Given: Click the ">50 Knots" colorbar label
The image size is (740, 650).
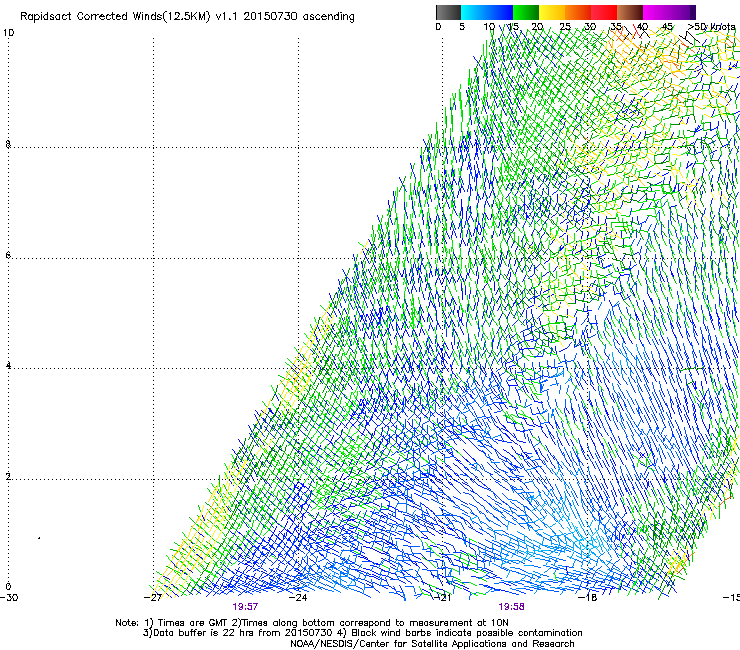Looking at the screenshot, I should [x=711, y=27].
